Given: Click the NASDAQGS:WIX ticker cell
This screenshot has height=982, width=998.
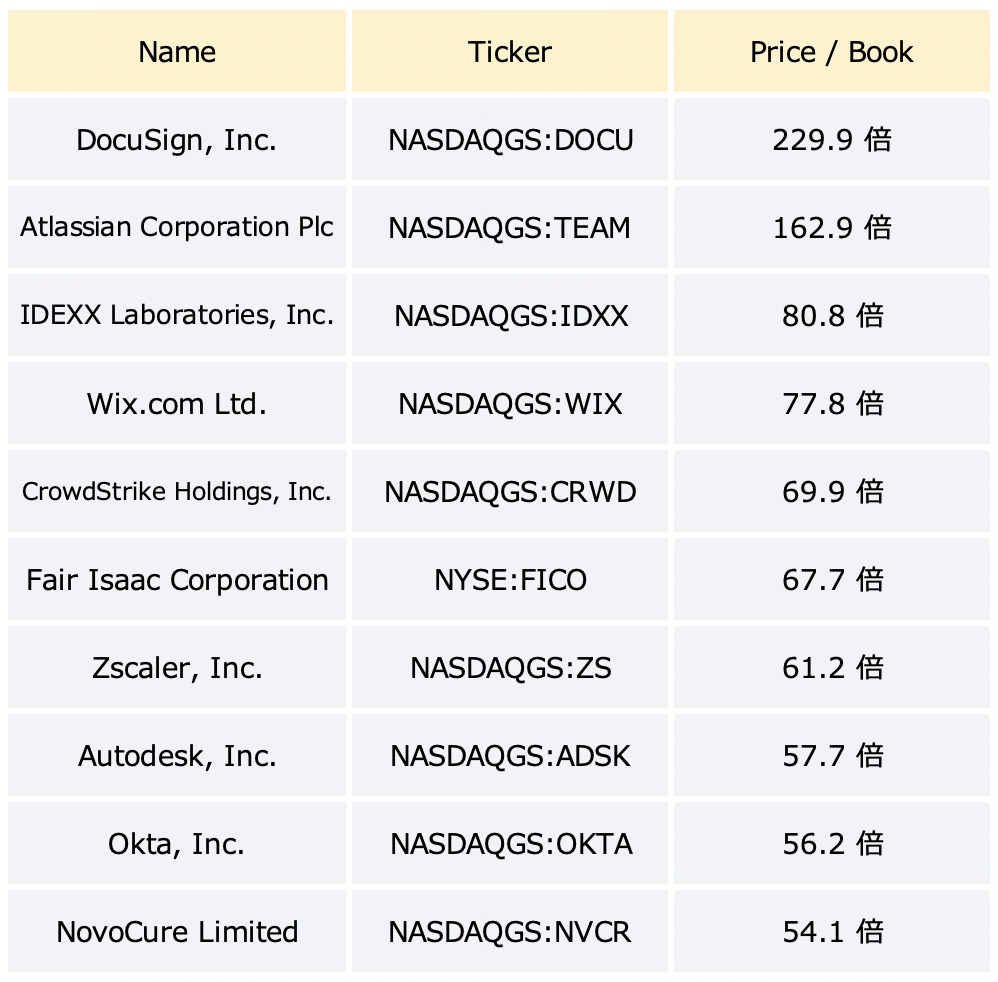Looking at the screenshot, I should tap(510, 404).
